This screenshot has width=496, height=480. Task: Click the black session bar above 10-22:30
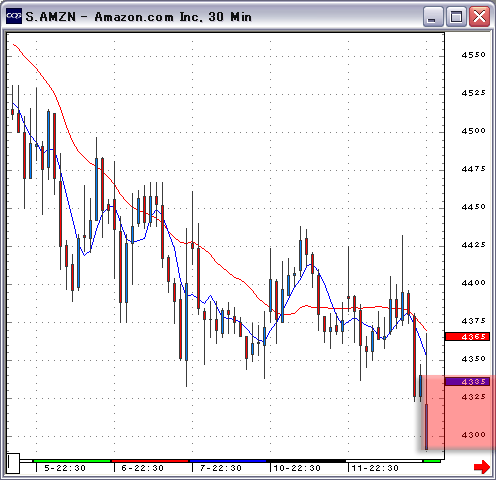(306, 461)
